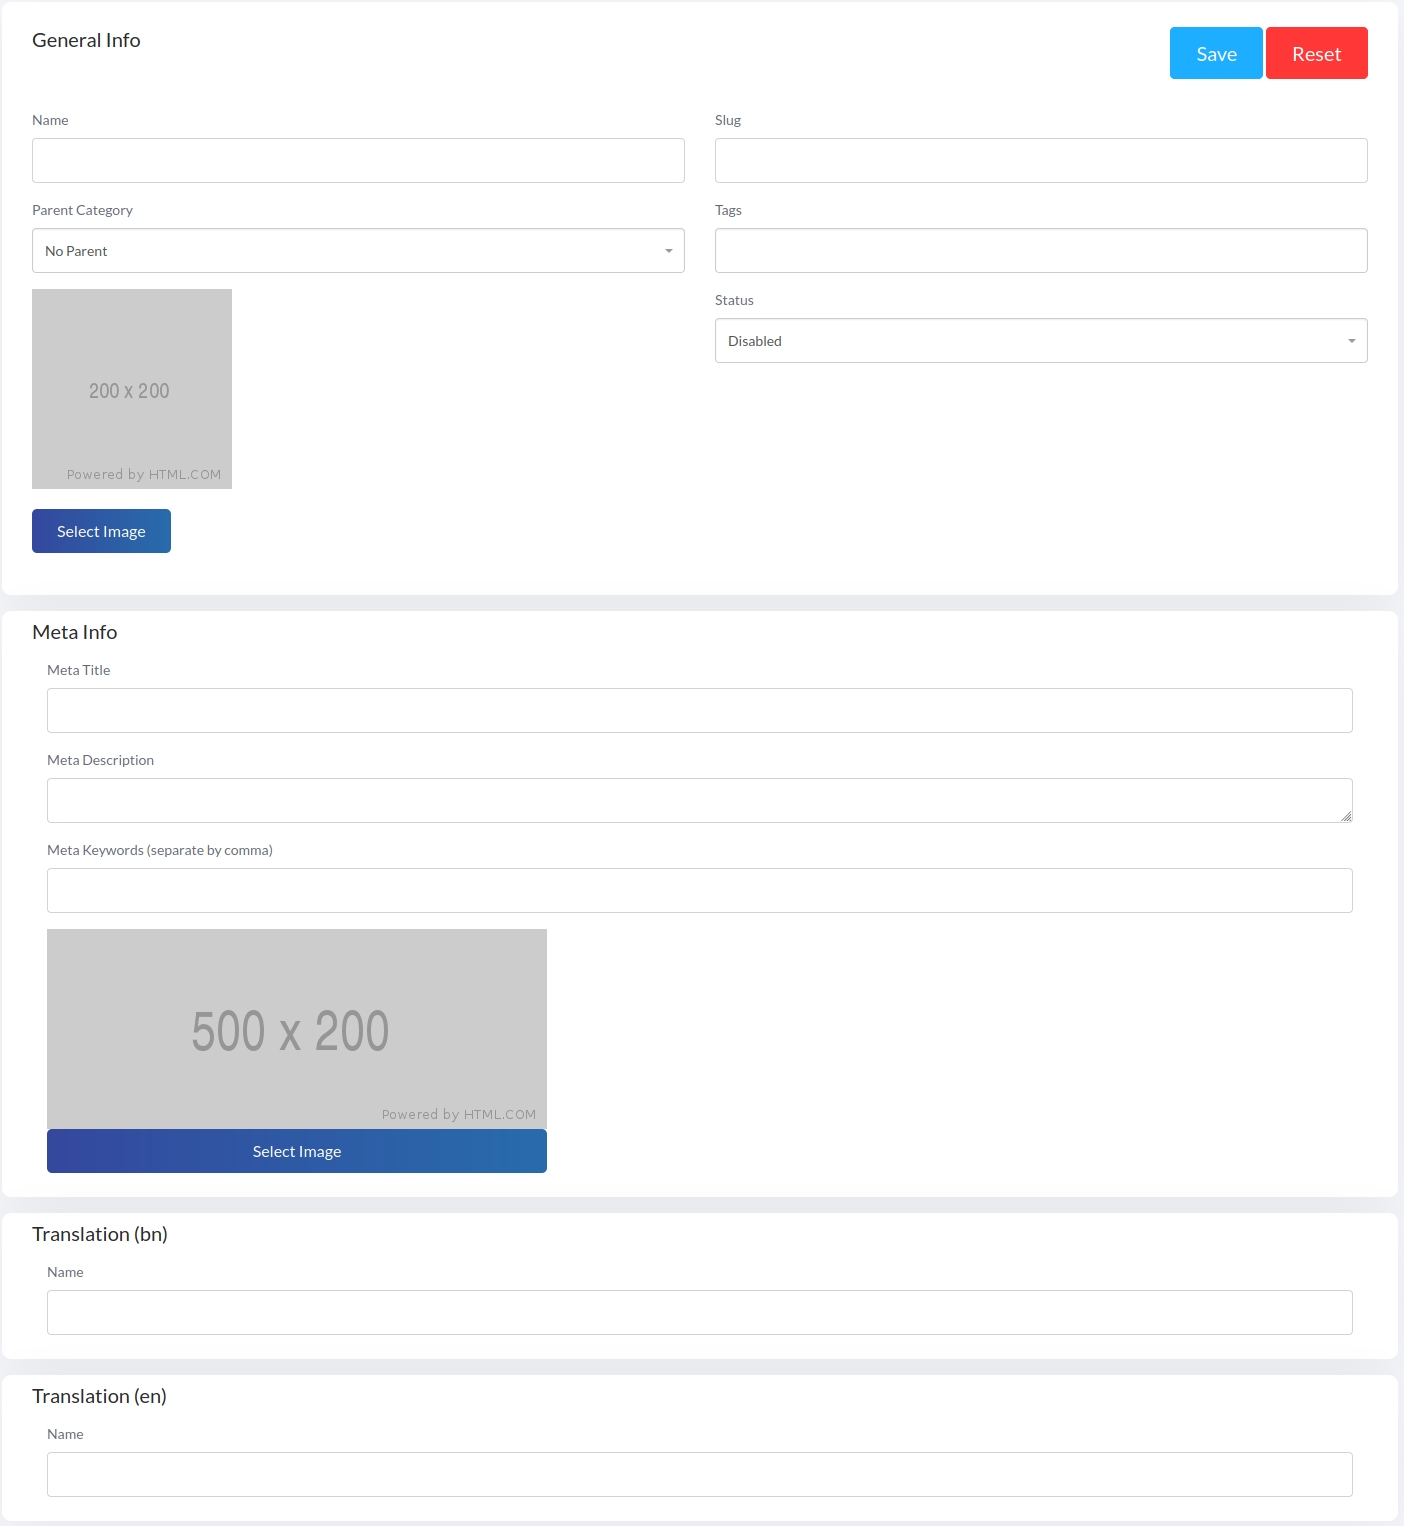Viewport: 1404px width, 1526px height.
Task: Focus the Name field under Translation (en)
Action: pyautogui.click(x=699, y=1475)
